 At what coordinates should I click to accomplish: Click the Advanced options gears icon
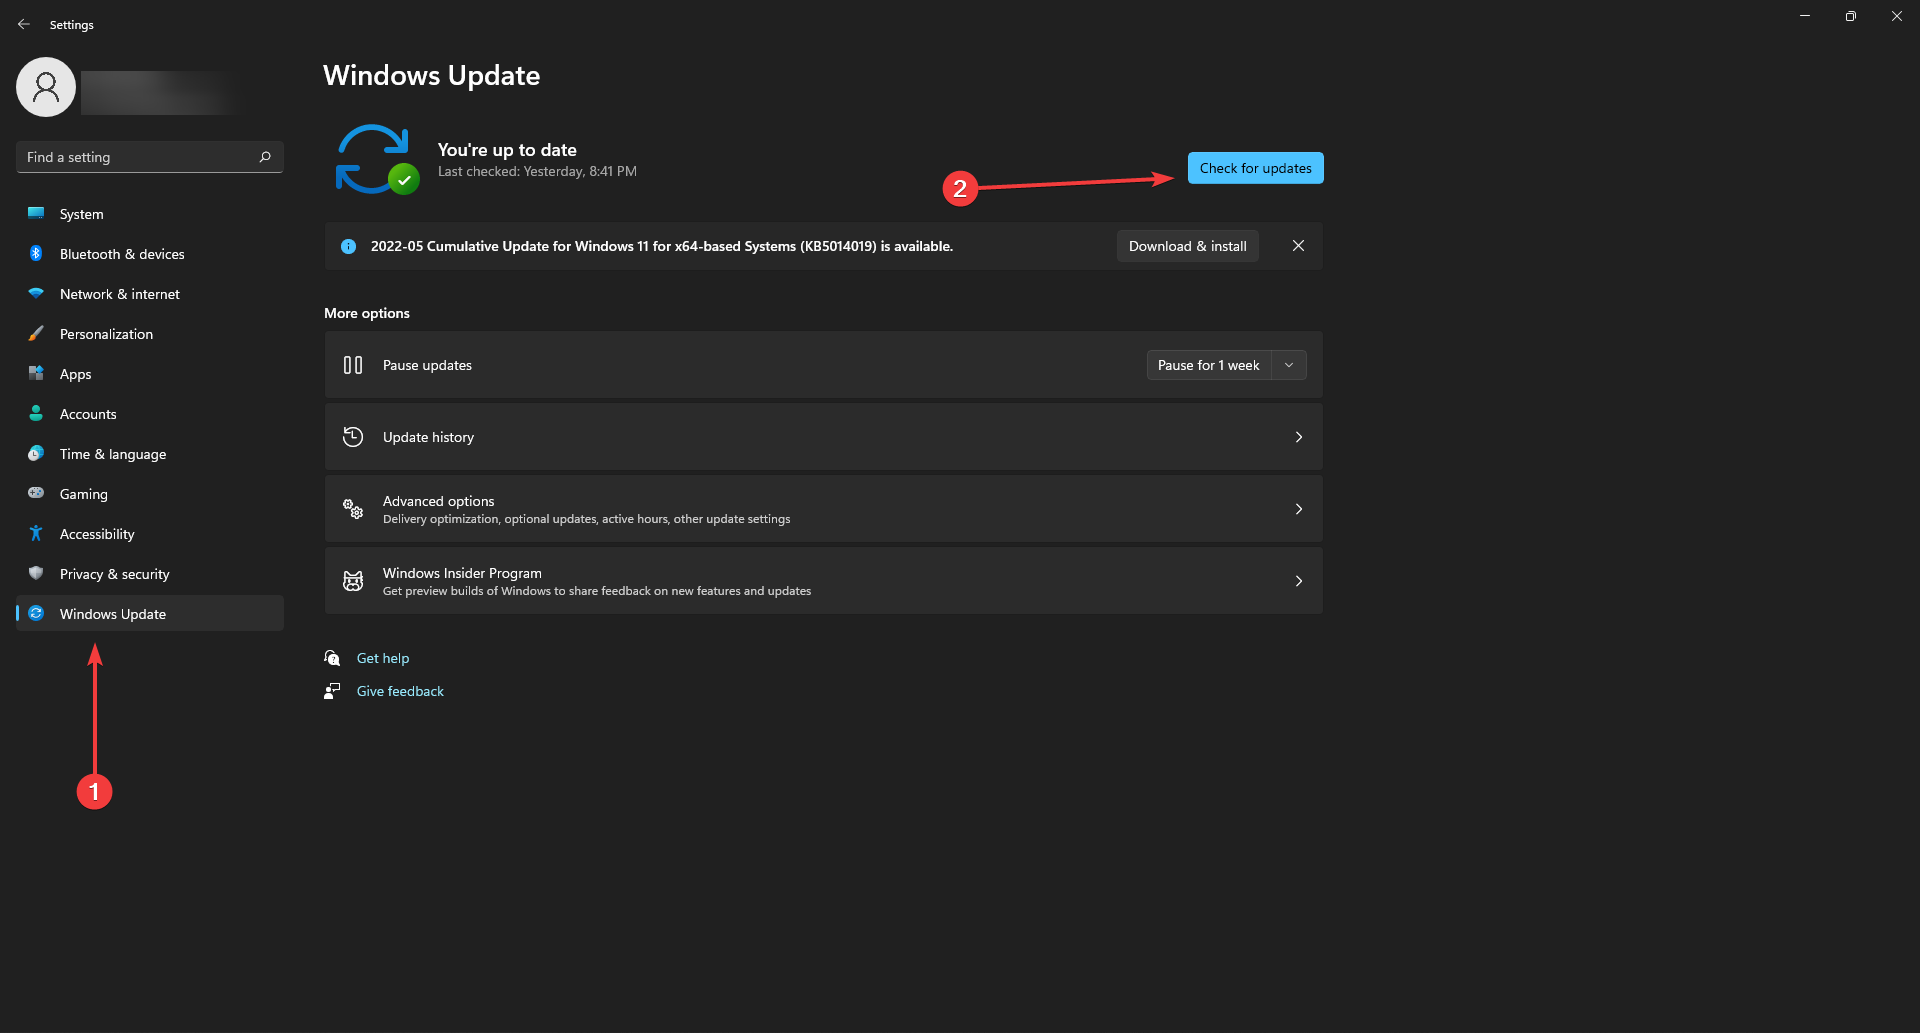(x=353, y=509)
